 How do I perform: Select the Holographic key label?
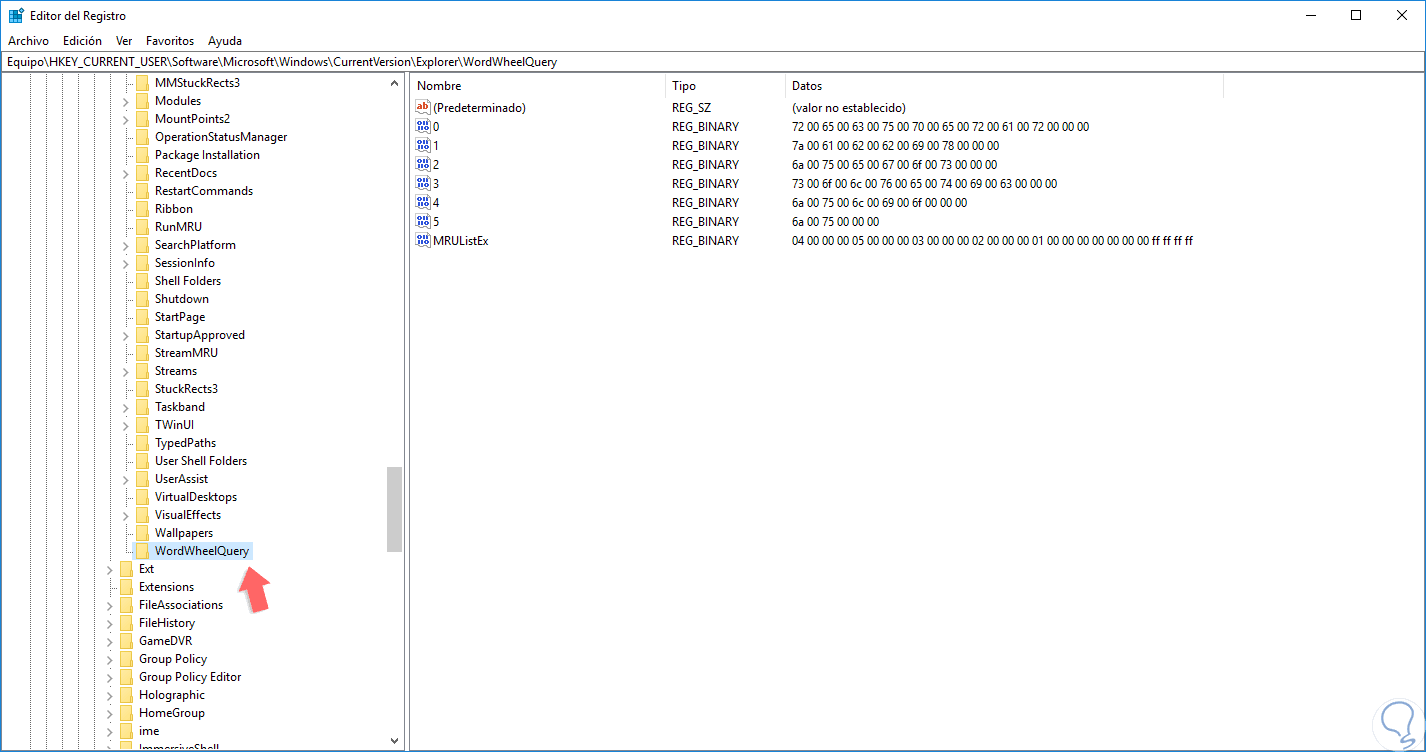click(172, 695)
